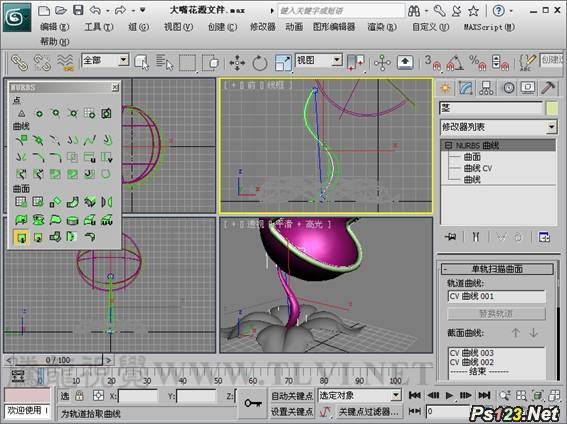Activate the Select and Scale tool

[283, 63]
